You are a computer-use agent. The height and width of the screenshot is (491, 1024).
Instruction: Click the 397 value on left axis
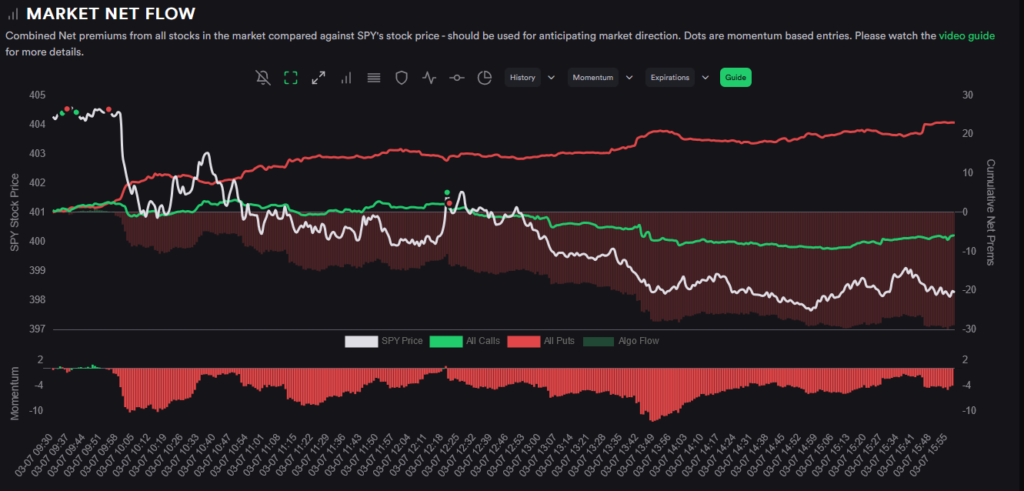(37, 329)
